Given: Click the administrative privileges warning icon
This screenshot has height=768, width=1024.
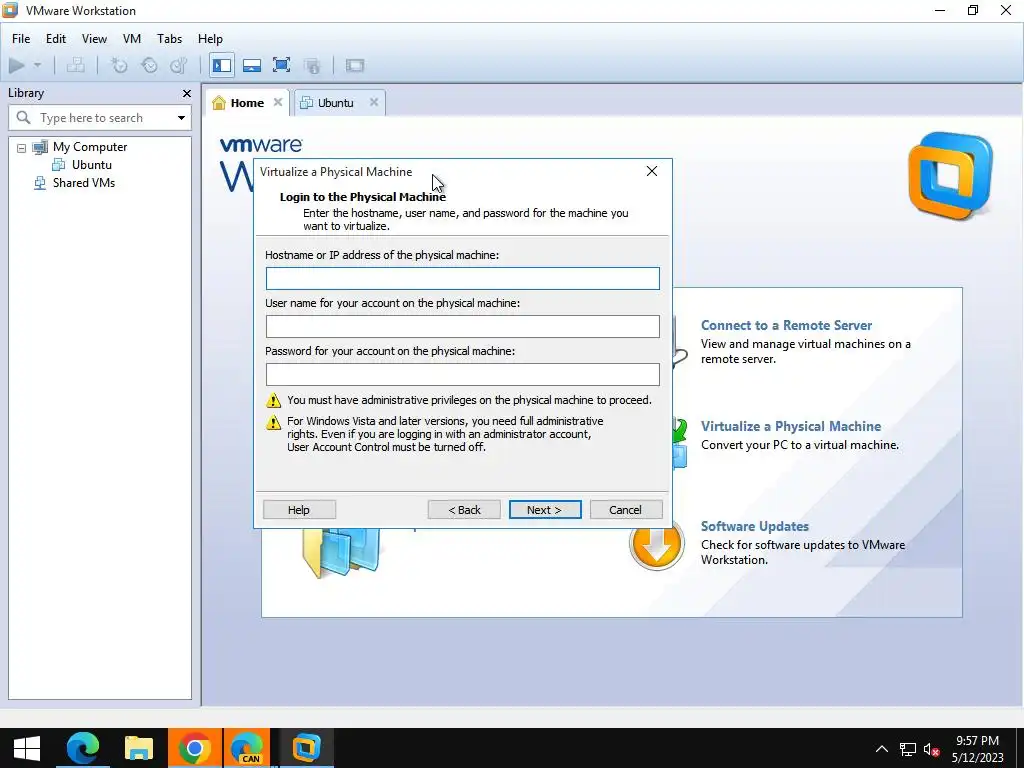Looking at the screenshot, I should [x=274, y=400].
